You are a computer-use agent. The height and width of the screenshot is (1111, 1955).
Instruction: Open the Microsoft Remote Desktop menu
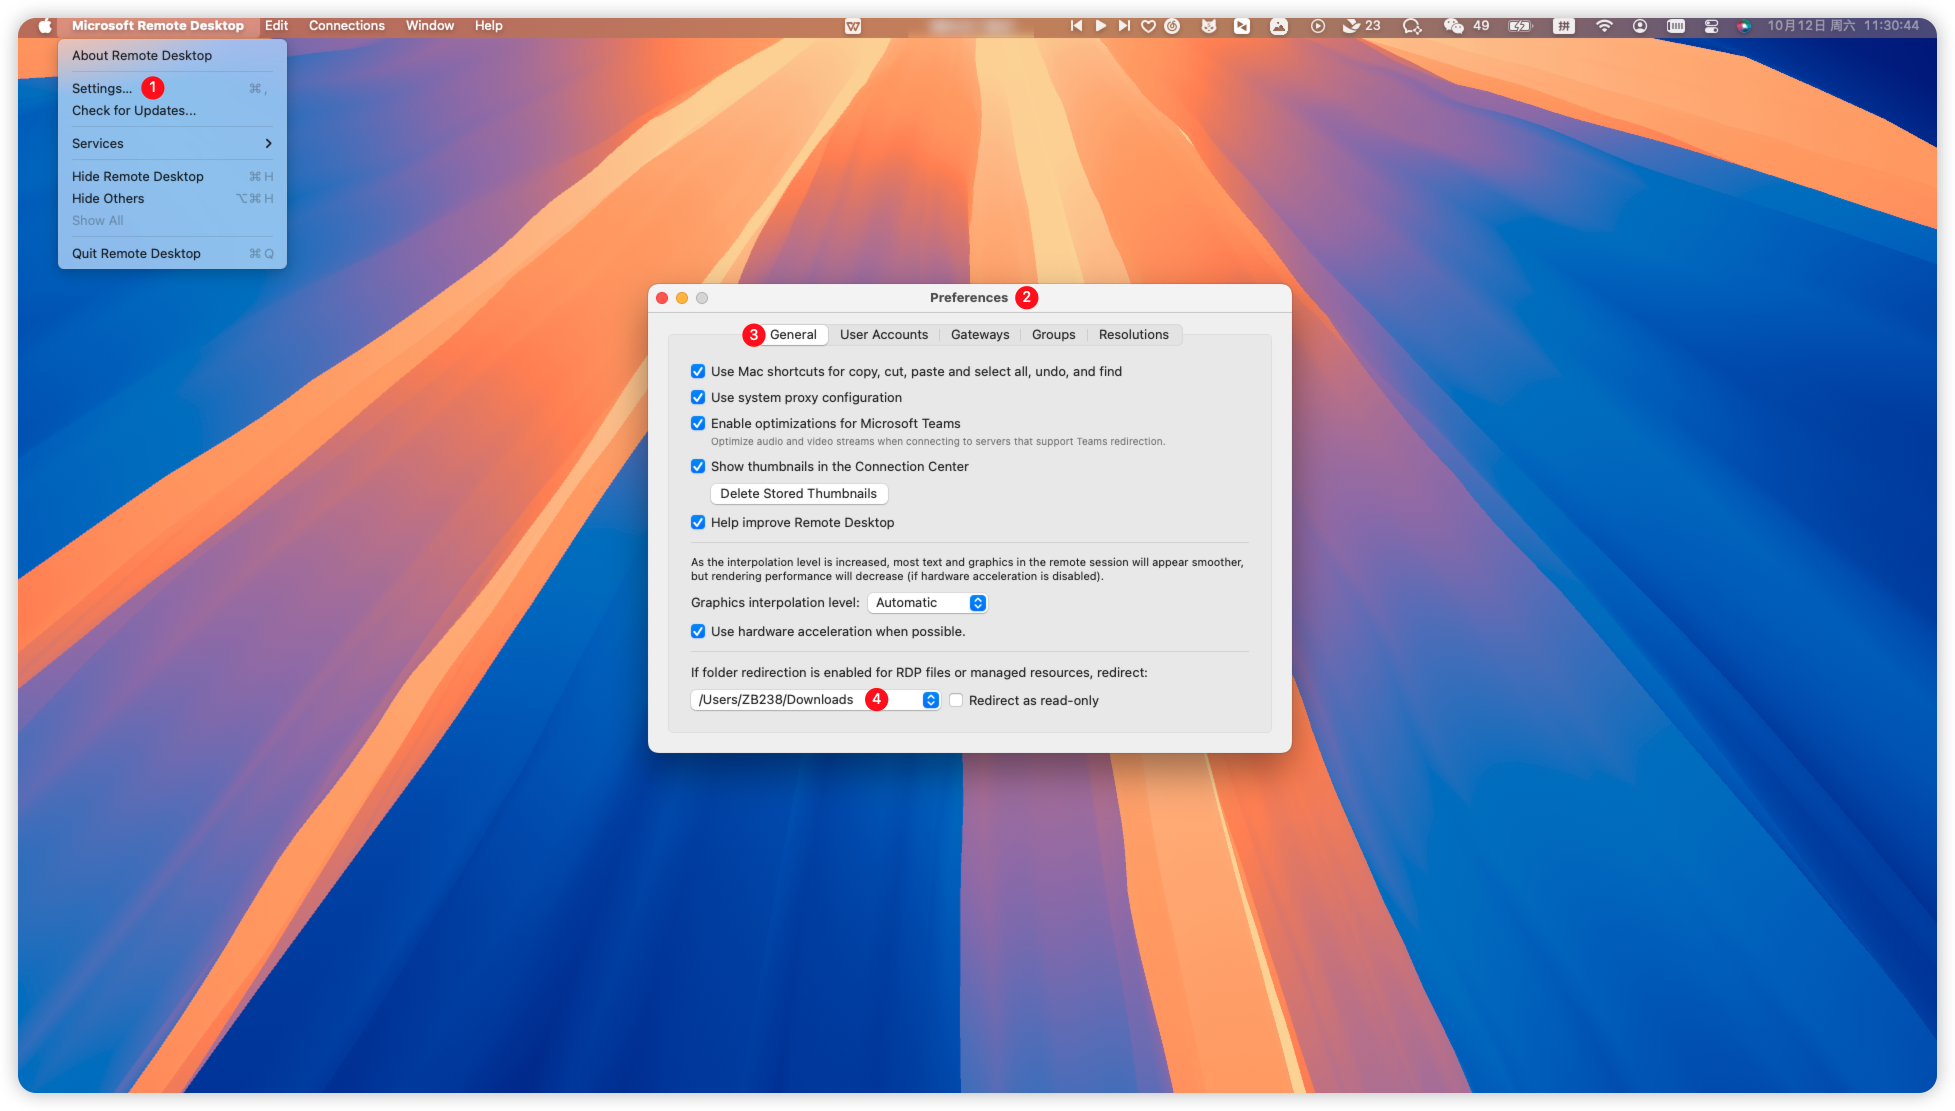click(x=158, y=26)
